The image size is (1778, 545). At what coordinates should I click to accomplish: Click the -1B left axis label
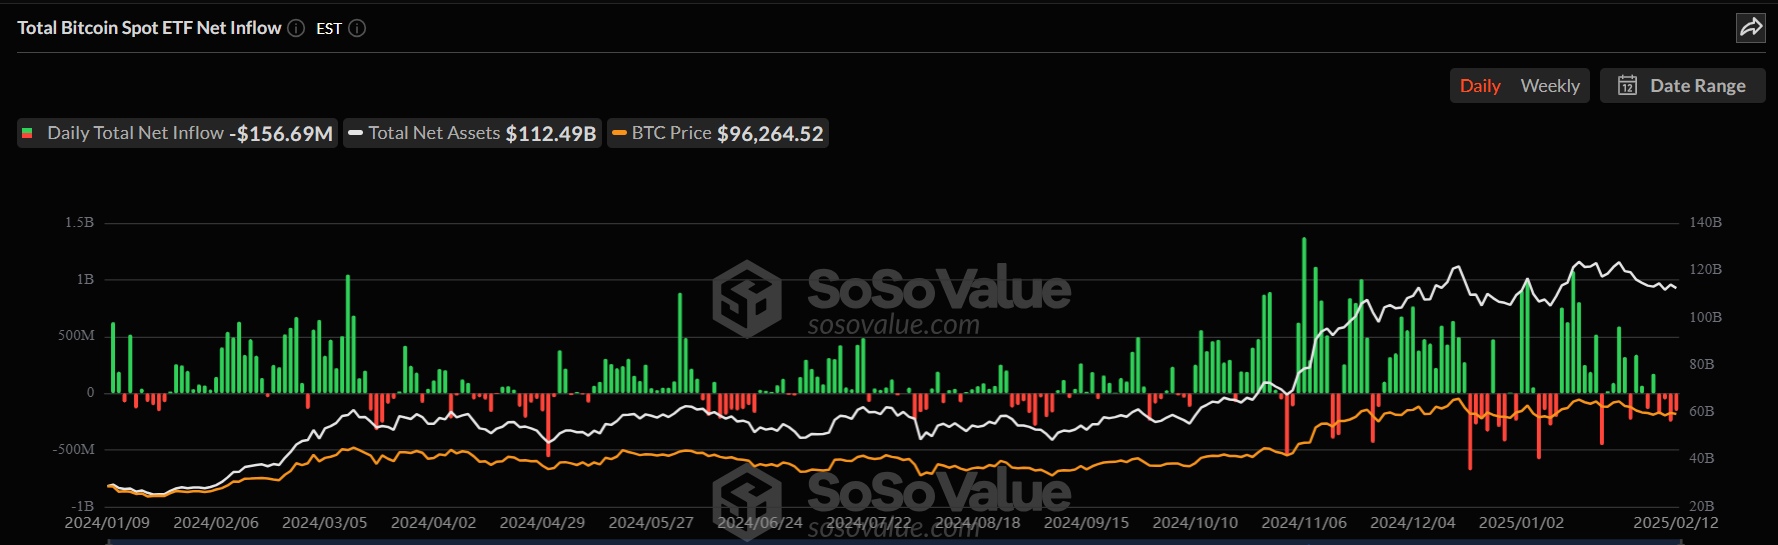tap(82, 507)
